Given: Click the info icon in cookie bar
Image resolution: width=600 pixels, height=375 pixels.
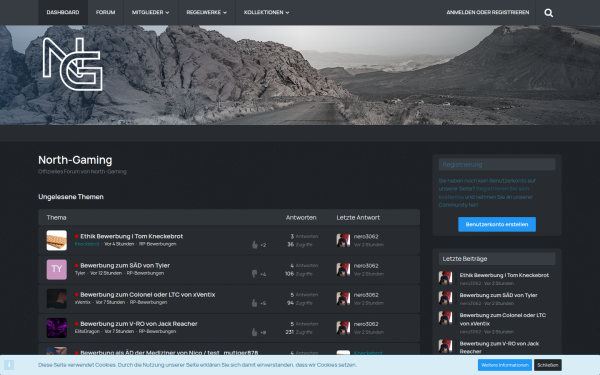Looking at the screenshot, I should 9,365.
